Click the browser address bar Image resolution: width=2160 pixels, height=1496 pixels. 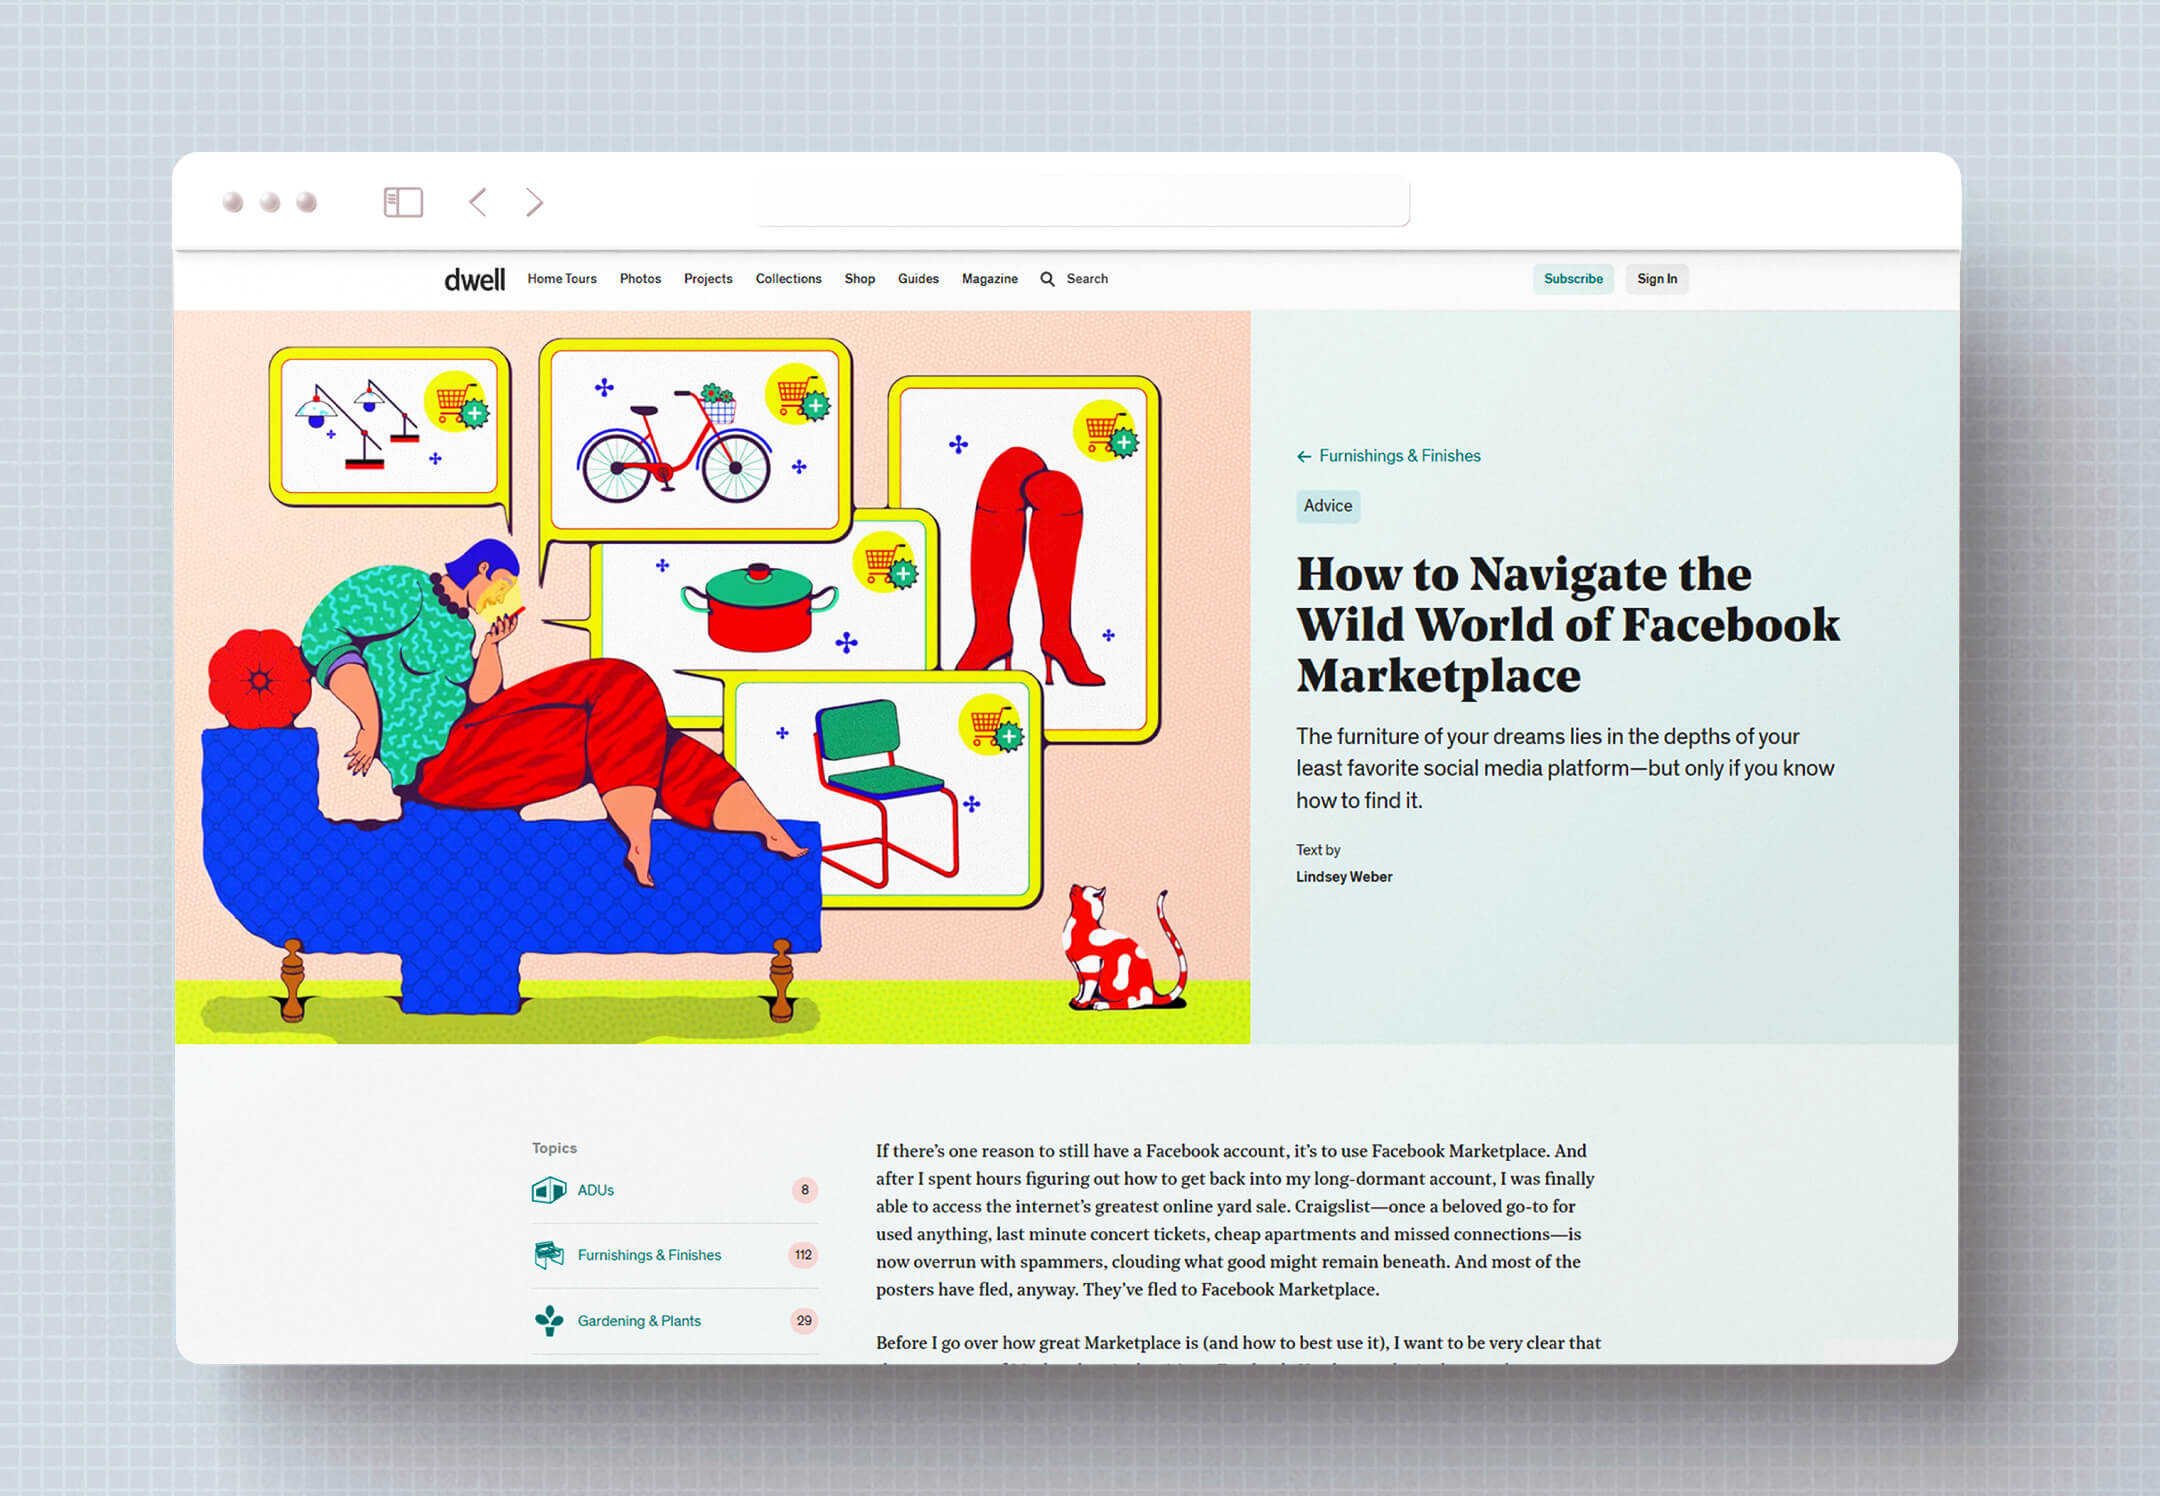[x=1082, y=202]
